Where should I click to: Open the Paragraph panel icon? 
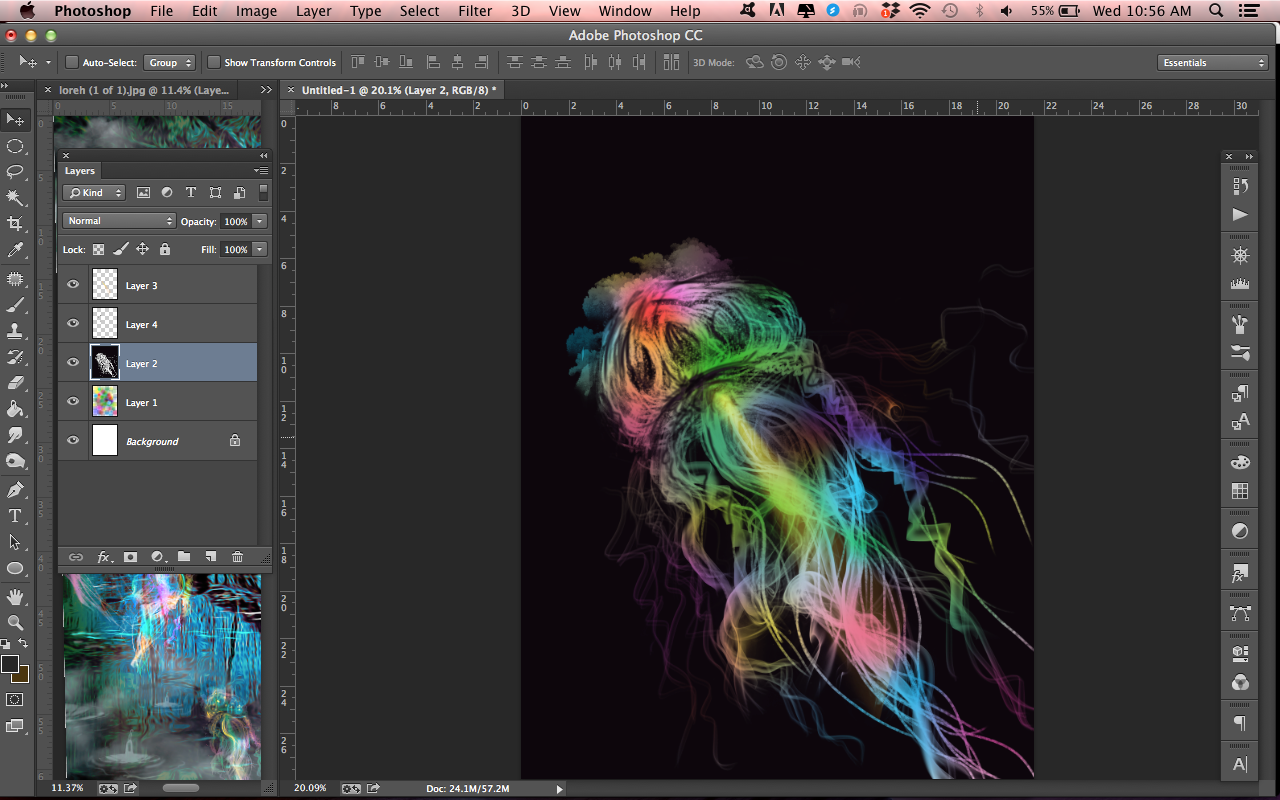point(1240,723)
